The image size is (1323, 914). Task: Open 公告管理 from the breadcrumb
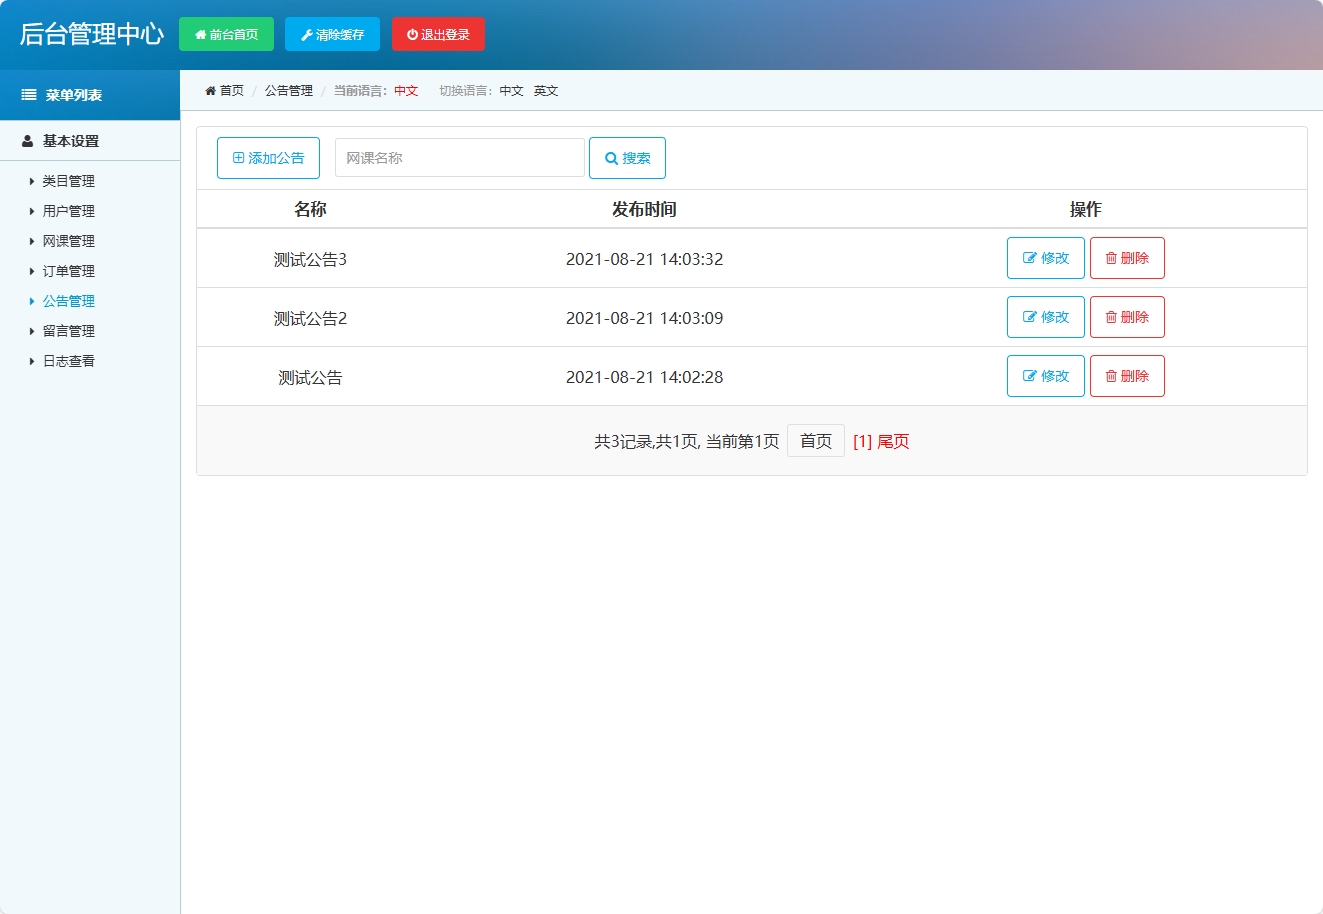tap(287, 90)
